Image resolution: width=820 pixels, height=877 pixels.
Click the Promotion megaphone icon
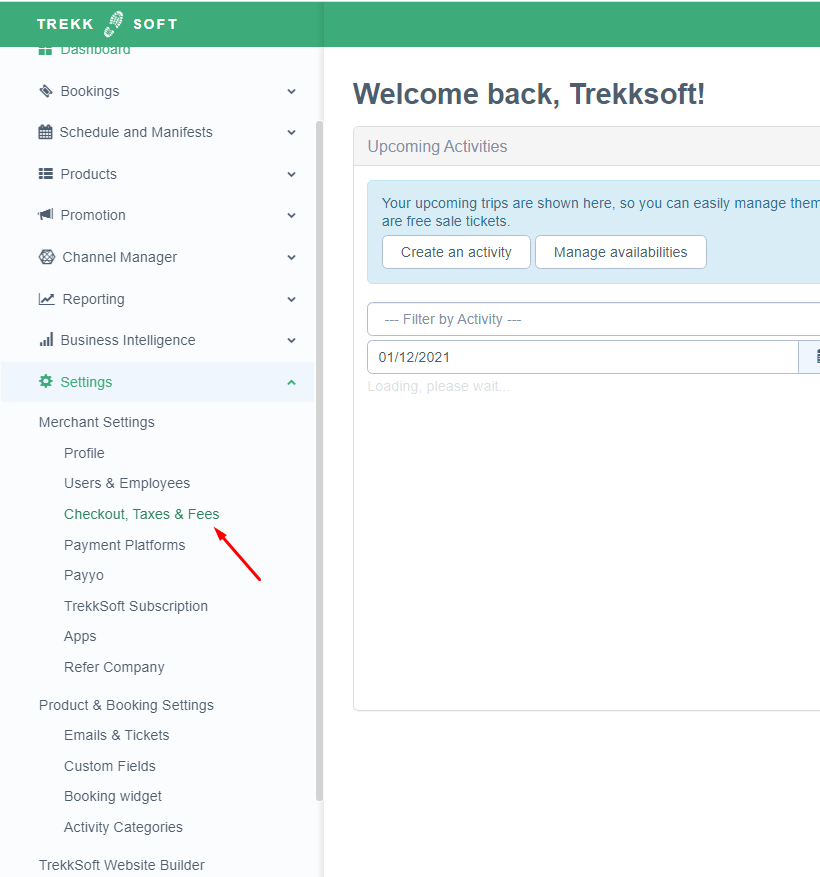coord(46,215)
